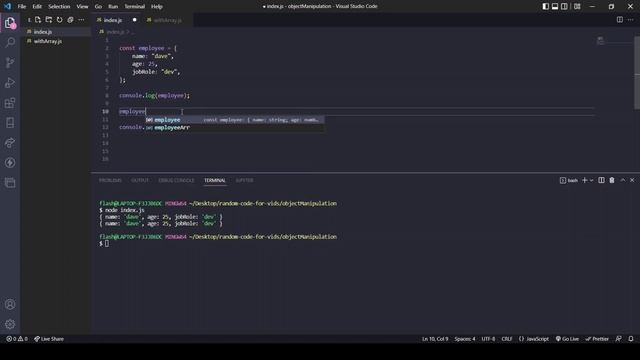640x360 pixels.
Task: Open the Terminal menu
Action: click(x=135, y=7)
